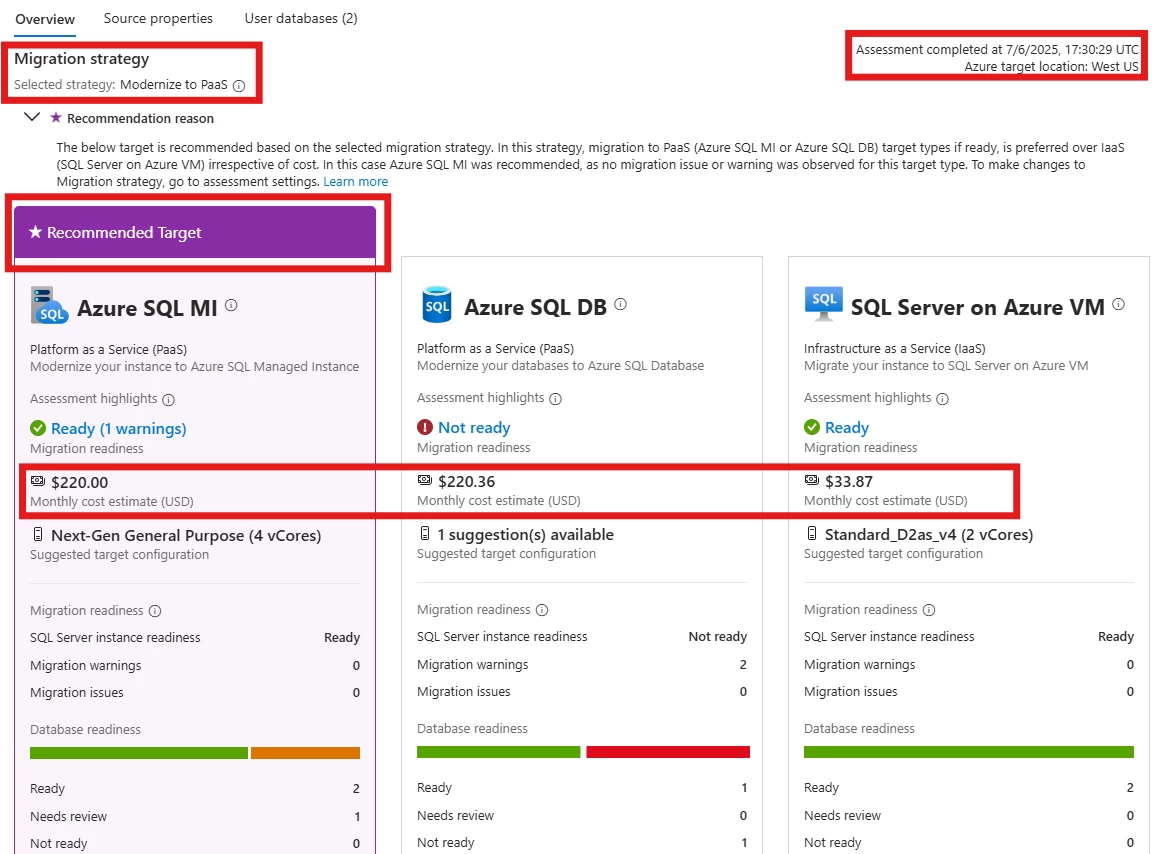Click Migration readiness info icon in SQL DB card
The height and width of the screenshot is (854, 1162).
542,610
